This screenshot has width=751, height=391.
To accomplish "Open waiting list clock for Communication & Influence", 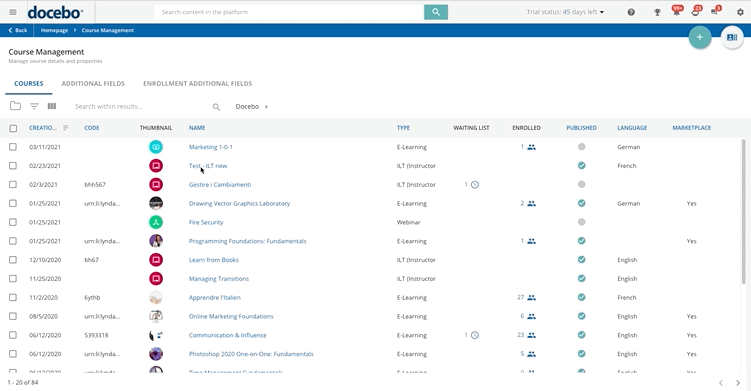I will tap(475, 335).
